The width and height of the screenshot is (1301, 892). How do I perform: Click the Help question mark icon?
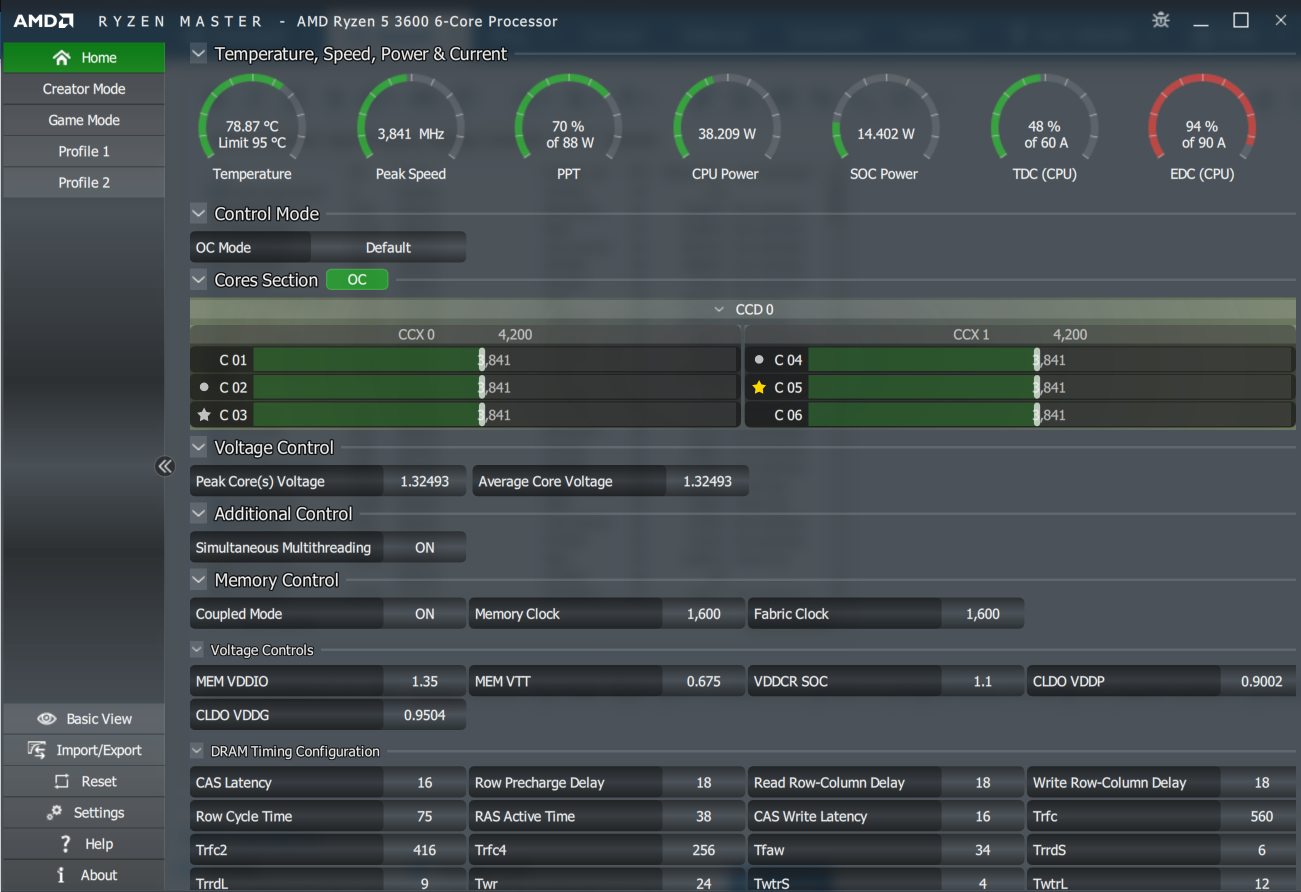[65, 844]
